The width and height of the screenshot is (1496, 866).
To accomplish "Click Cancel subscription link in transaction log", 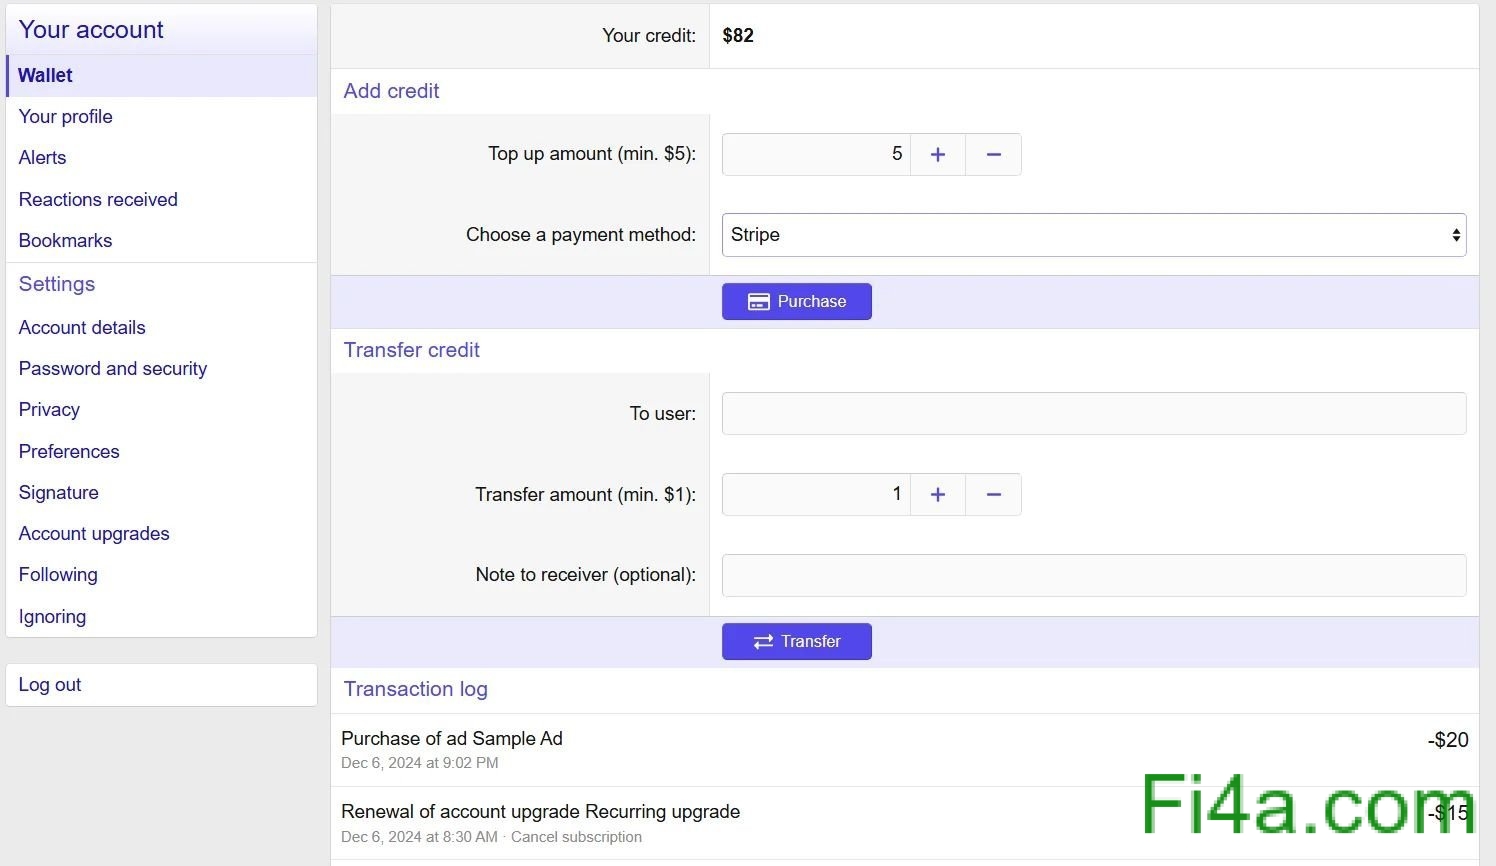I will click(x=576, y=837).
